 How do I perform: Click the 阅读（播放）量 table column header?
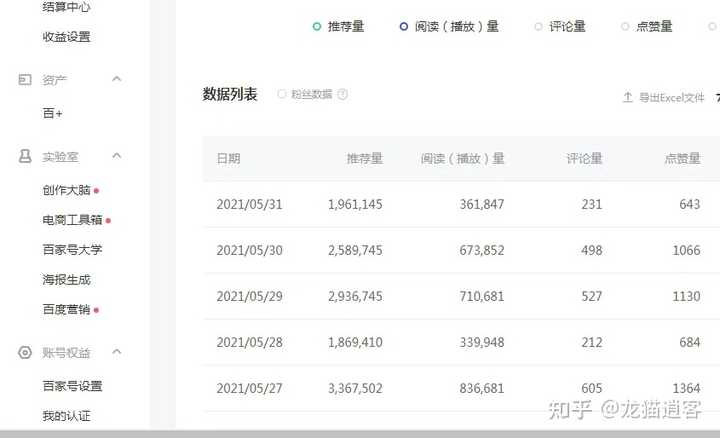coord(462,158)
